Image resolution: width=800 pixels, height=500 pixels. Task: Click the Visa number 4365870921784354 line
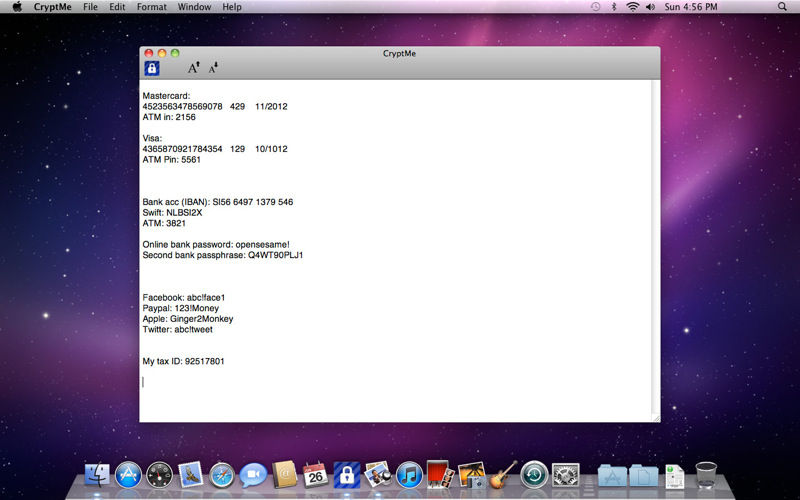pyautogui.click(x=215, y=149)
